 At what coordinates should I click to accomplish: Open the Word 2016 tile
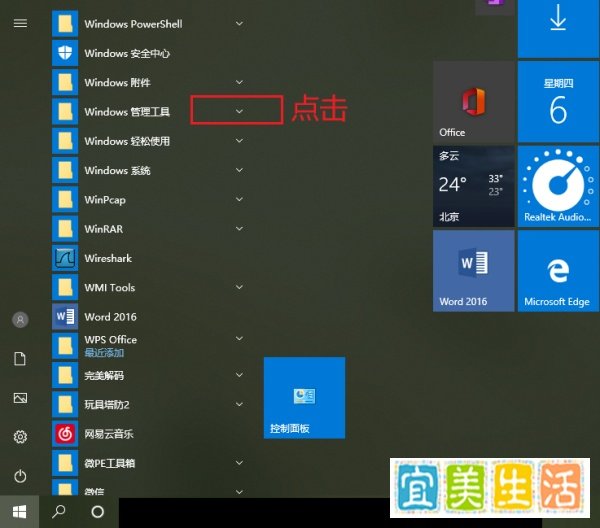pyautogui.click(x=474, y=271)
